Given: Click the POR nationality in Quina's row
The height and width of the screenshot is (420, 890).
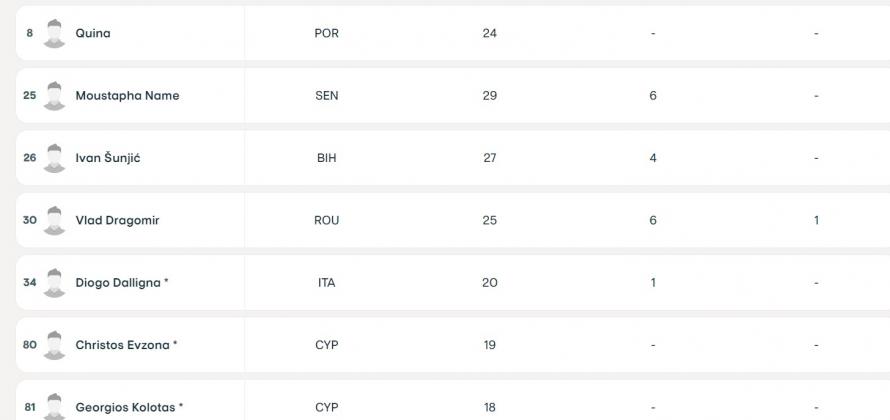Looking at the screenshot, I should click(326, 33).
